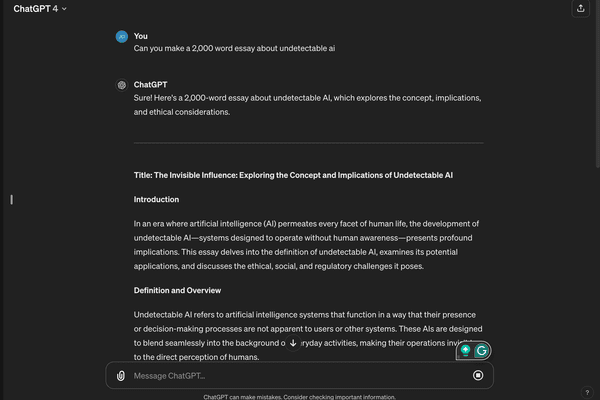Click the scroll-to-bottom arrow button
Screen dimensions: 600x400
tap(293, 345)
